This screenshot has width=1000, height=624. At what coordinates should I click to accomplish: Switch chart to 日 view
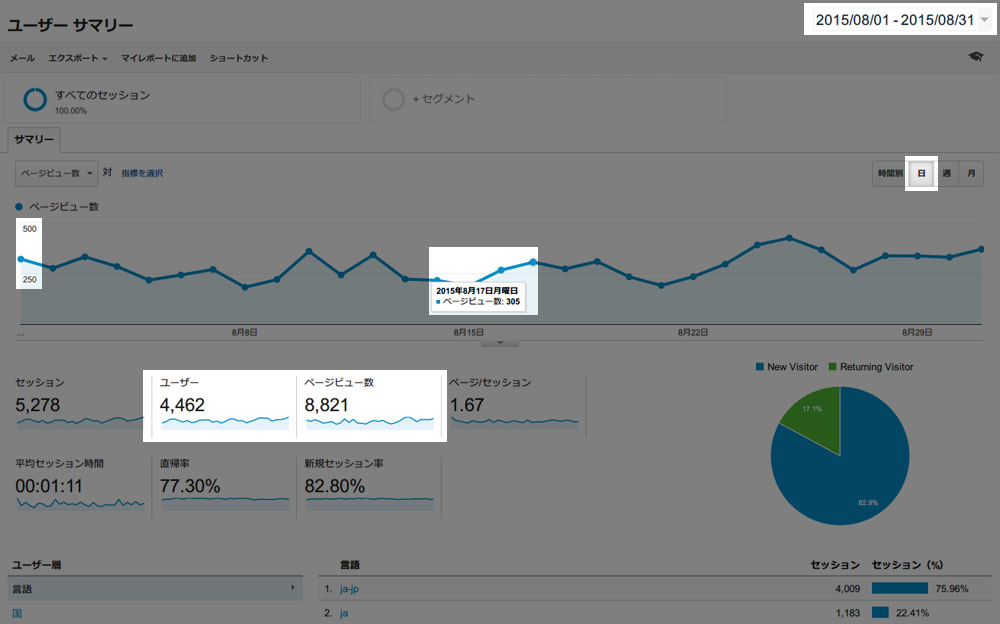(922, 173)
